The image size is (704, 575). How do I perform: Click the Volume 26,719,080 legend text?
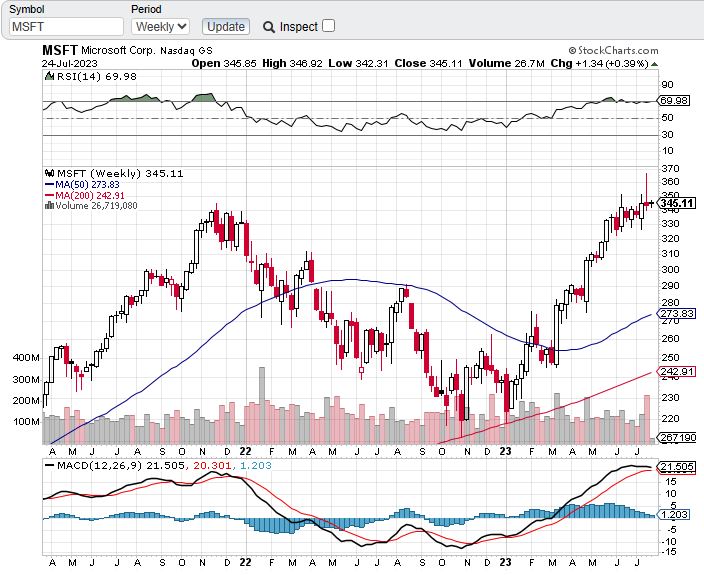click(x=97, y=206)
